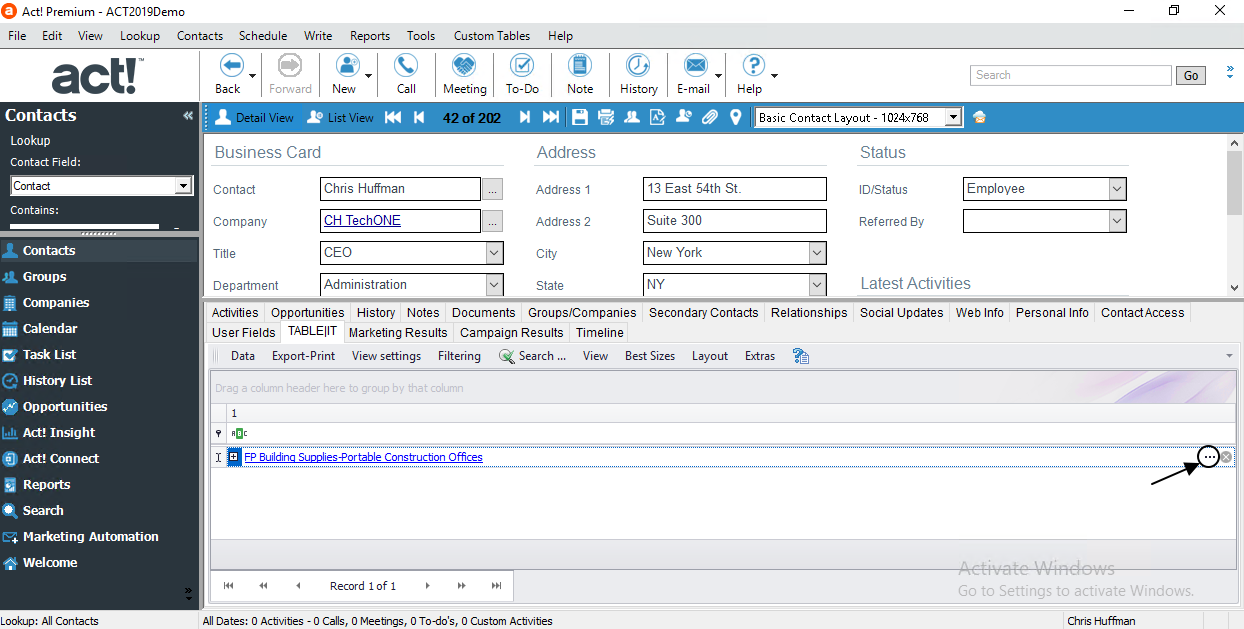This screenshot has height=629, width=1244.
Task: Open the Meeting scheduler icon
Action: coord(463,73)
